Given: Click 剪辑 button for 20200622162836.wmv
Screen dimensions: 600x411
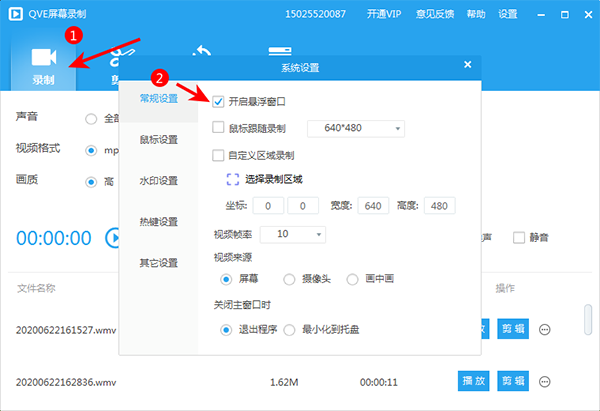Looking at the screenshot, I should (x=512, y=381).
